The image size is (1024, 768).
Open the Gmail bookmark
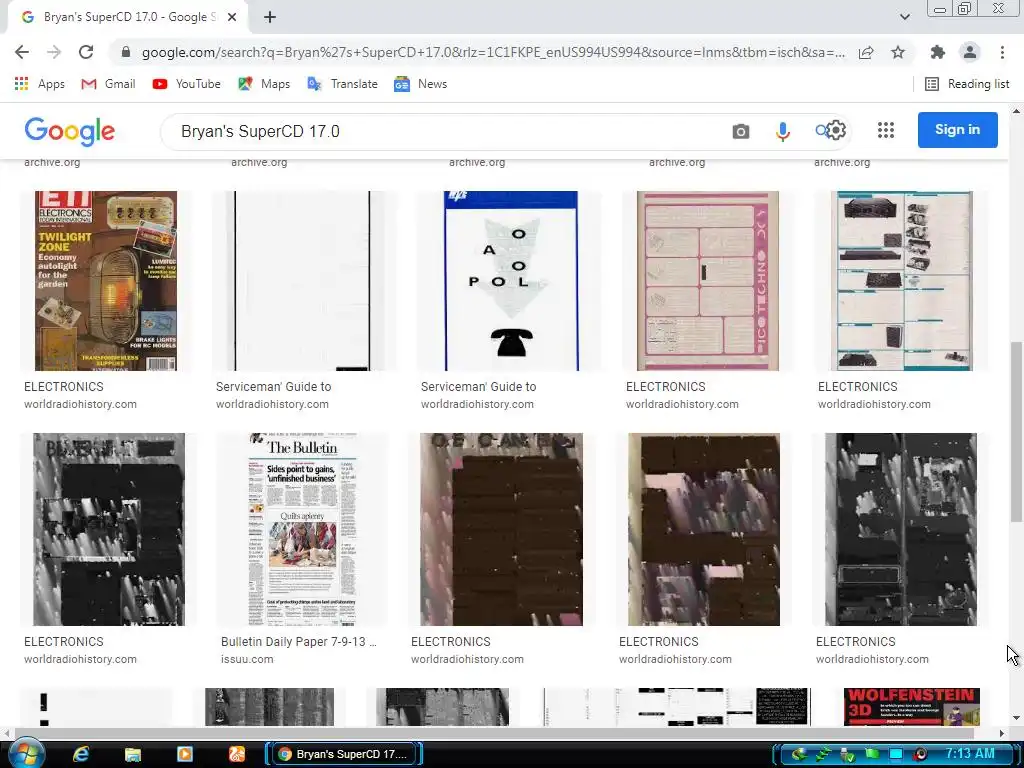tap(108, 84)
